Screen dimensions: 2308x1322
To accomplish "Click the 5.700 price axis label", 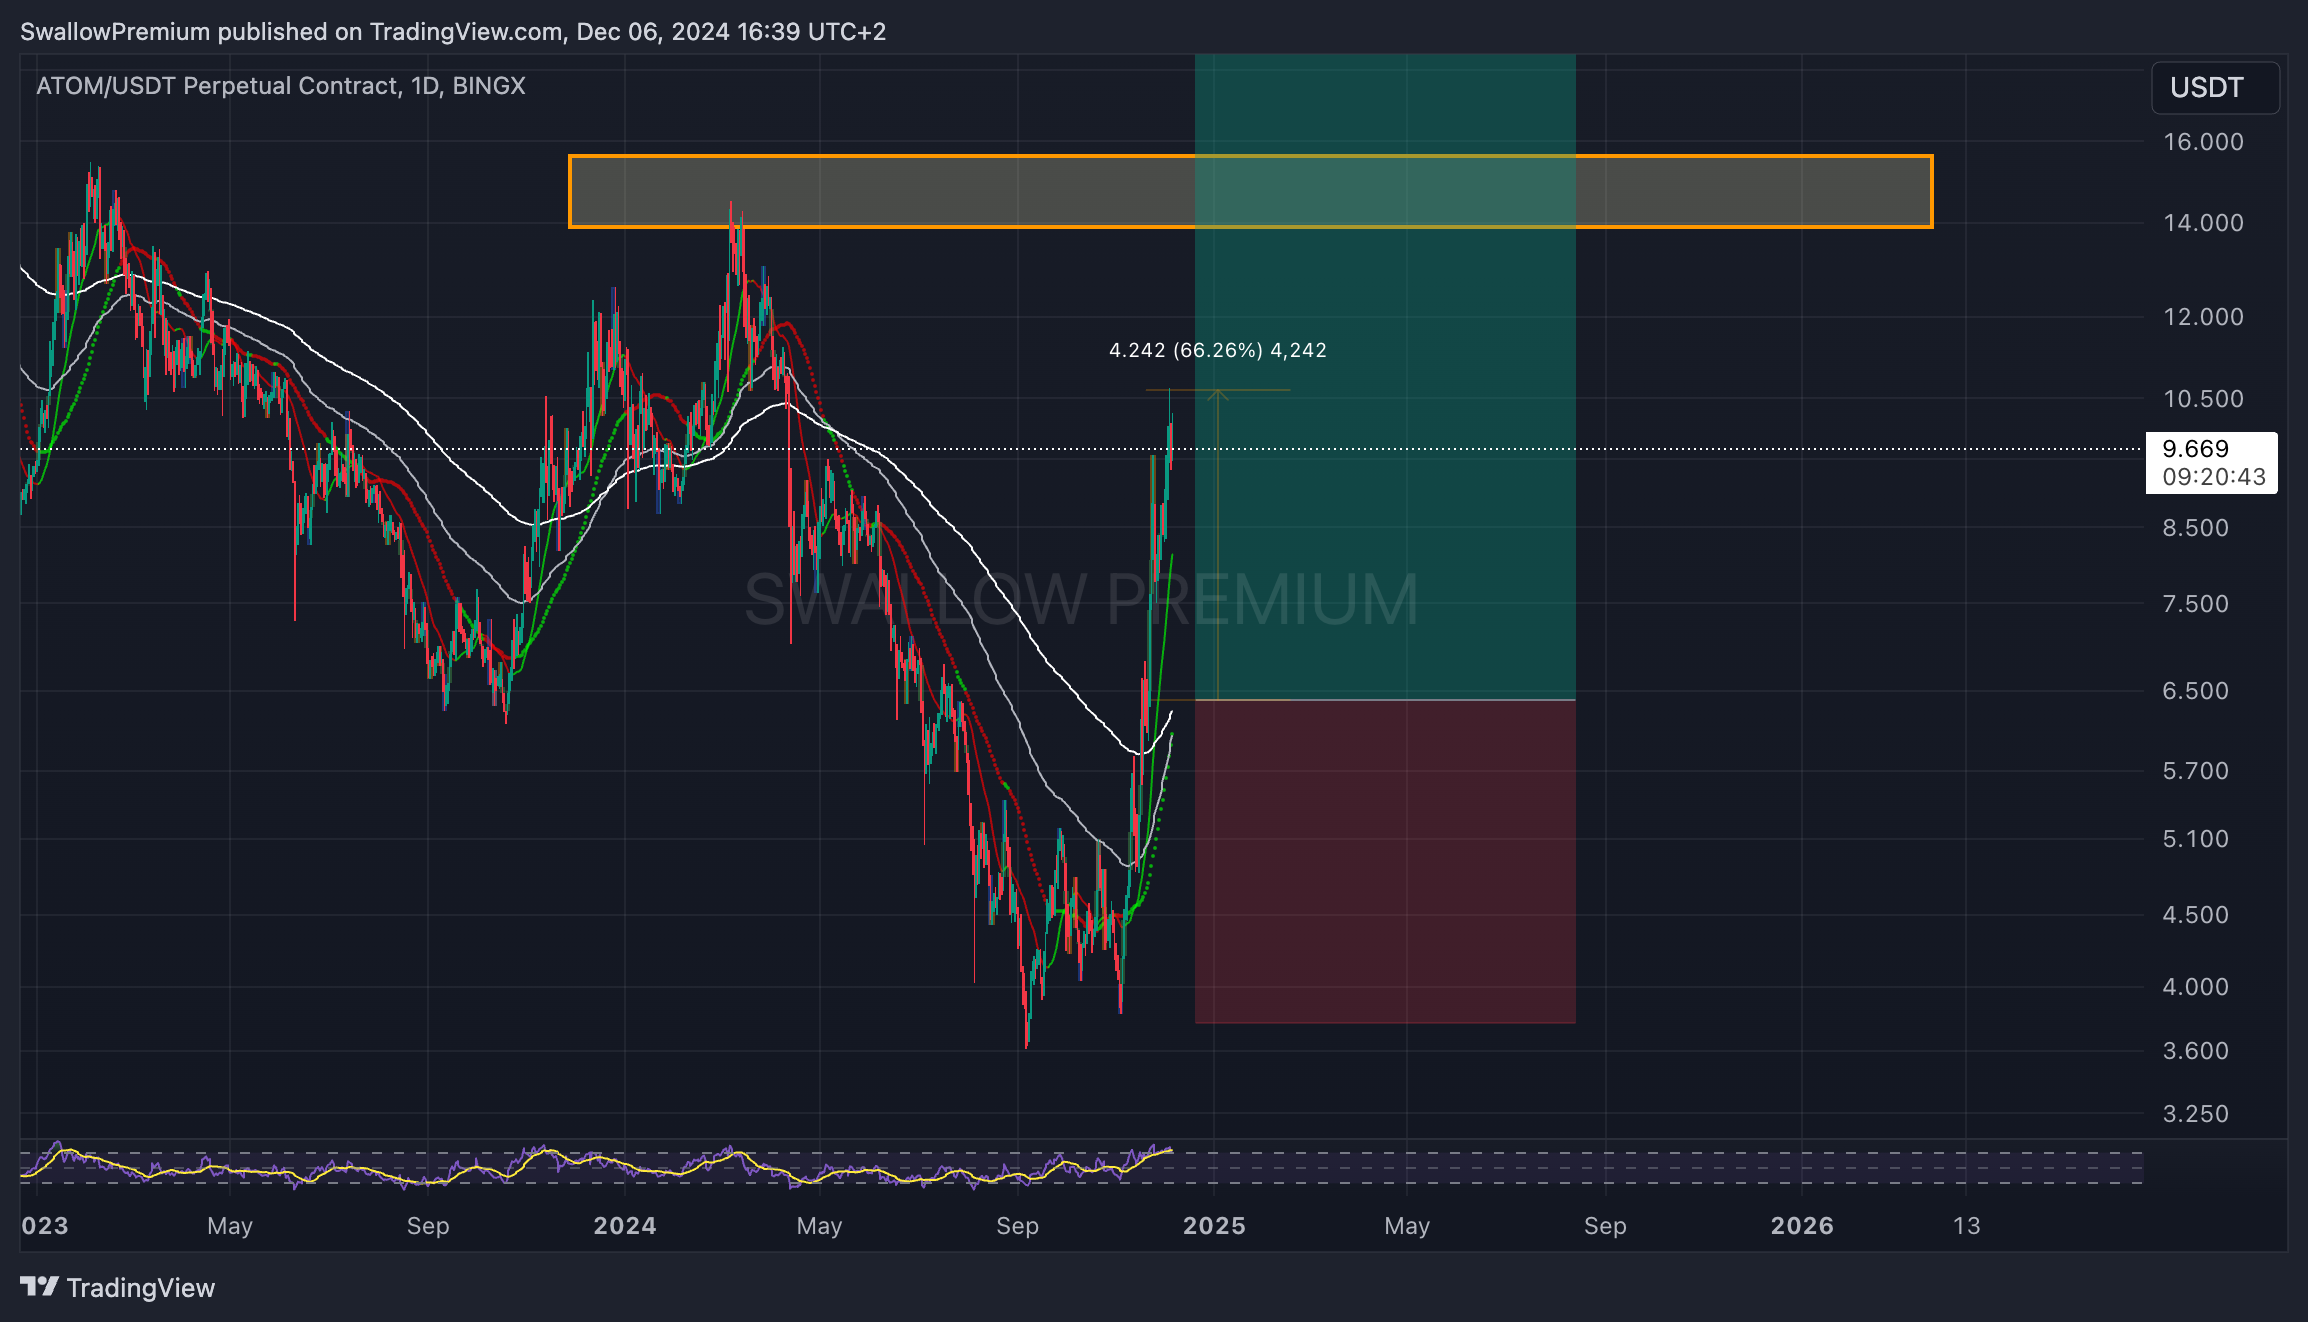I will [x=2195, y=771].
